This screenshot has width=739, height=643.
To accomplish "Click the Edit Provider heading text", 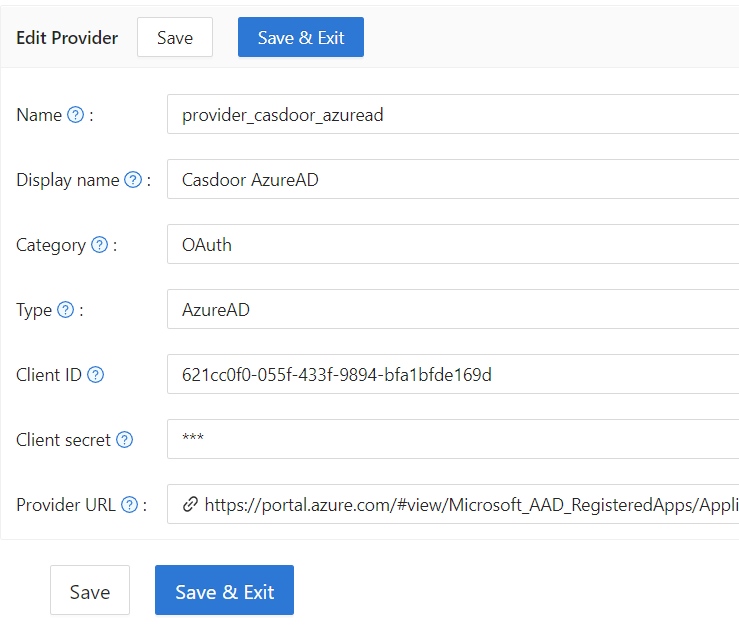I will pyautogui.click(x=67, y=38).
